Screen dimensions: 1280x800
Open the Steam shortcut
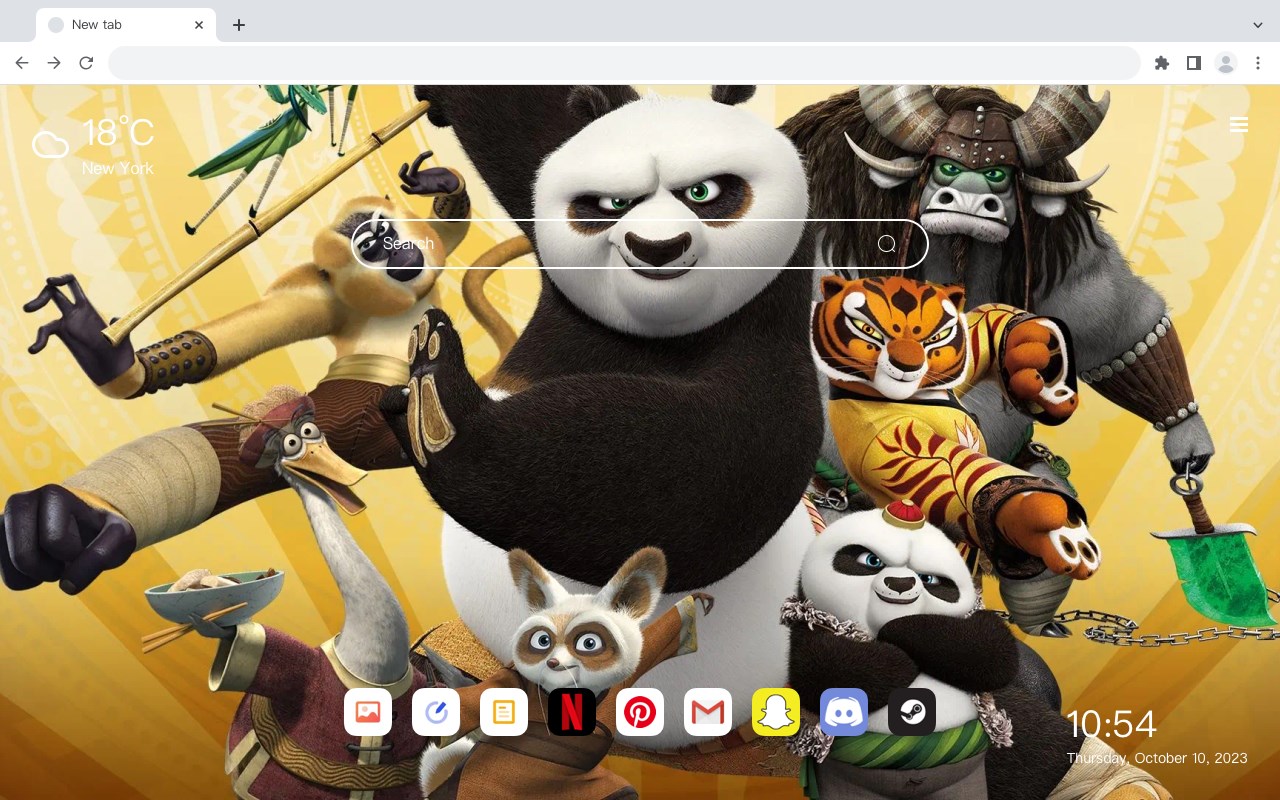click(x=912, y=712)
